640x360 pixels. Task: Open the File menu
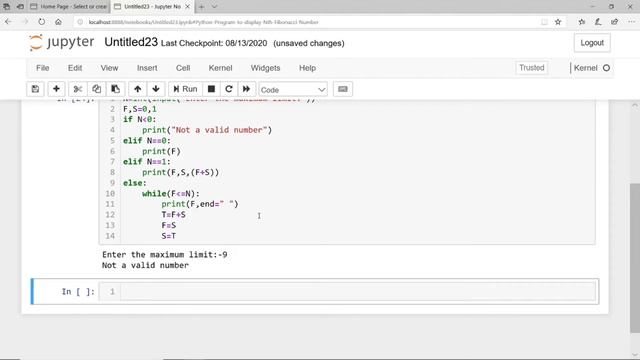[x=42, y=68]
